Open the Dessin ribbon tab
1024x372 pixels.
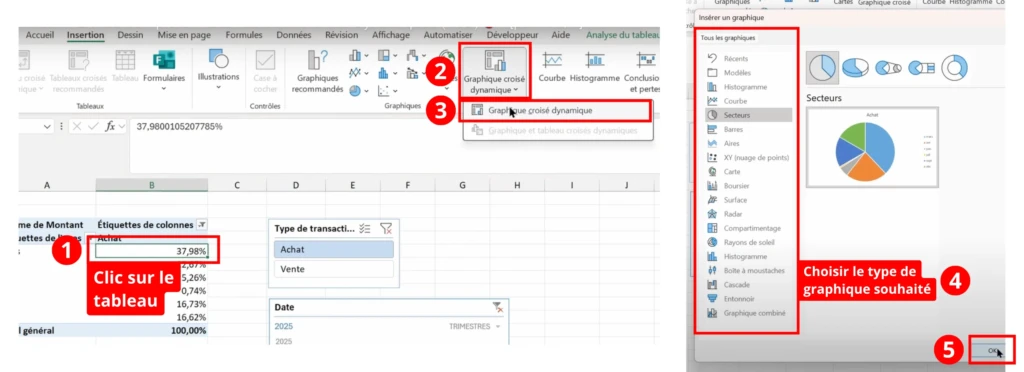130,35
